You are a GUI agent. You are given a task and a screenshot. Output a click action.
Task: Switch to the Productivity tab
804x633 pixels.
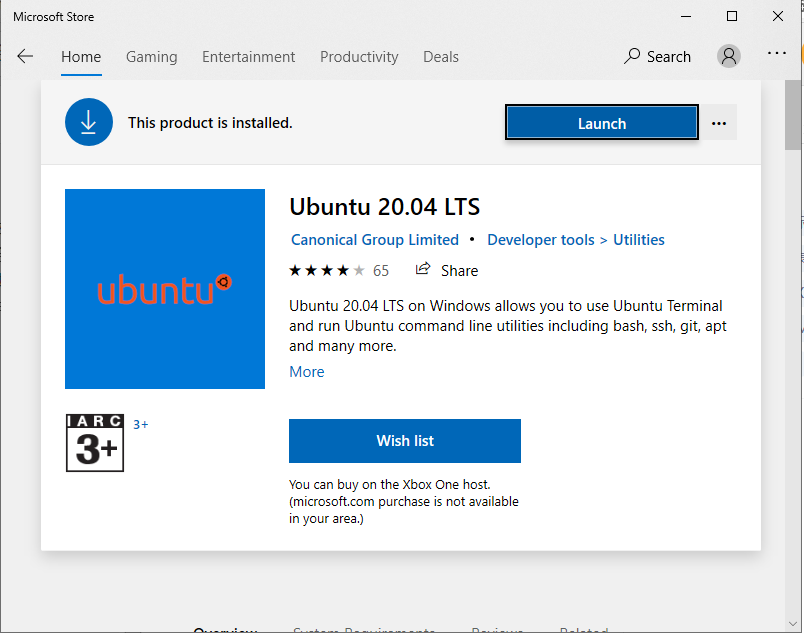pos(359,57)
